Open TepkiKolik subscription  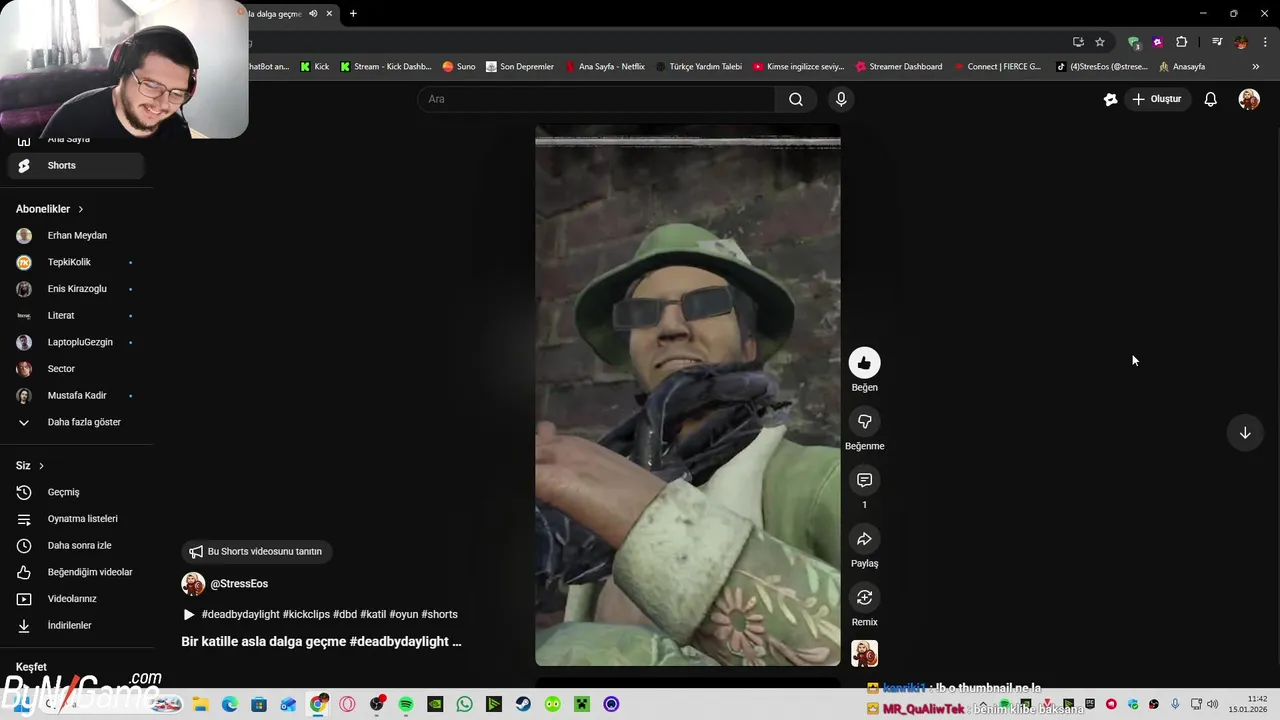76,262
